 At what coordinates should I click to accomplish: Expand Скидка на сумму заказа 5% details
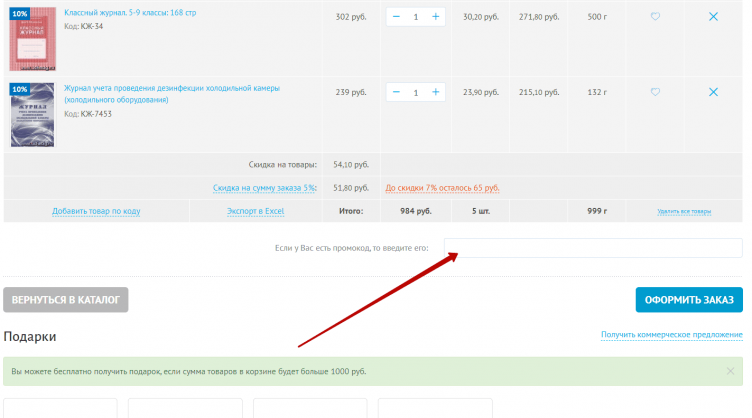pos(264,187)
